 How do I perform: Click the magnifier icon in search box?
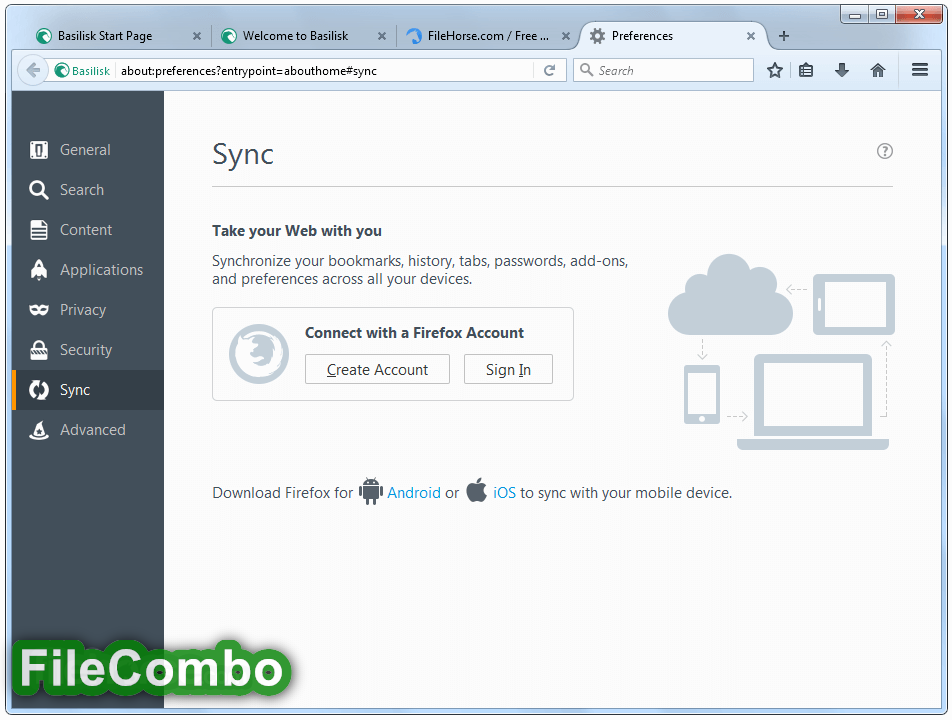(x=586, y=70)
